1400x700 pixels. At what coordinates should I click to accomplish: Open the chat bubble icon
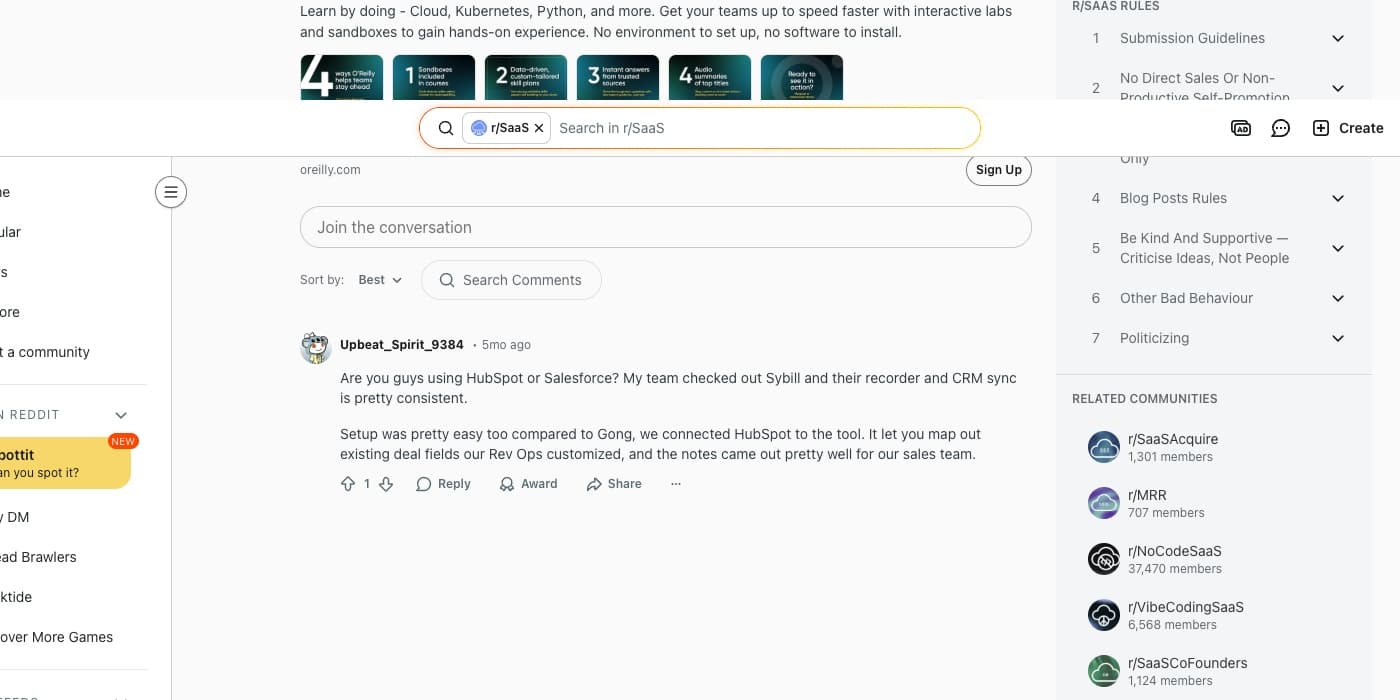point(1281,128)
